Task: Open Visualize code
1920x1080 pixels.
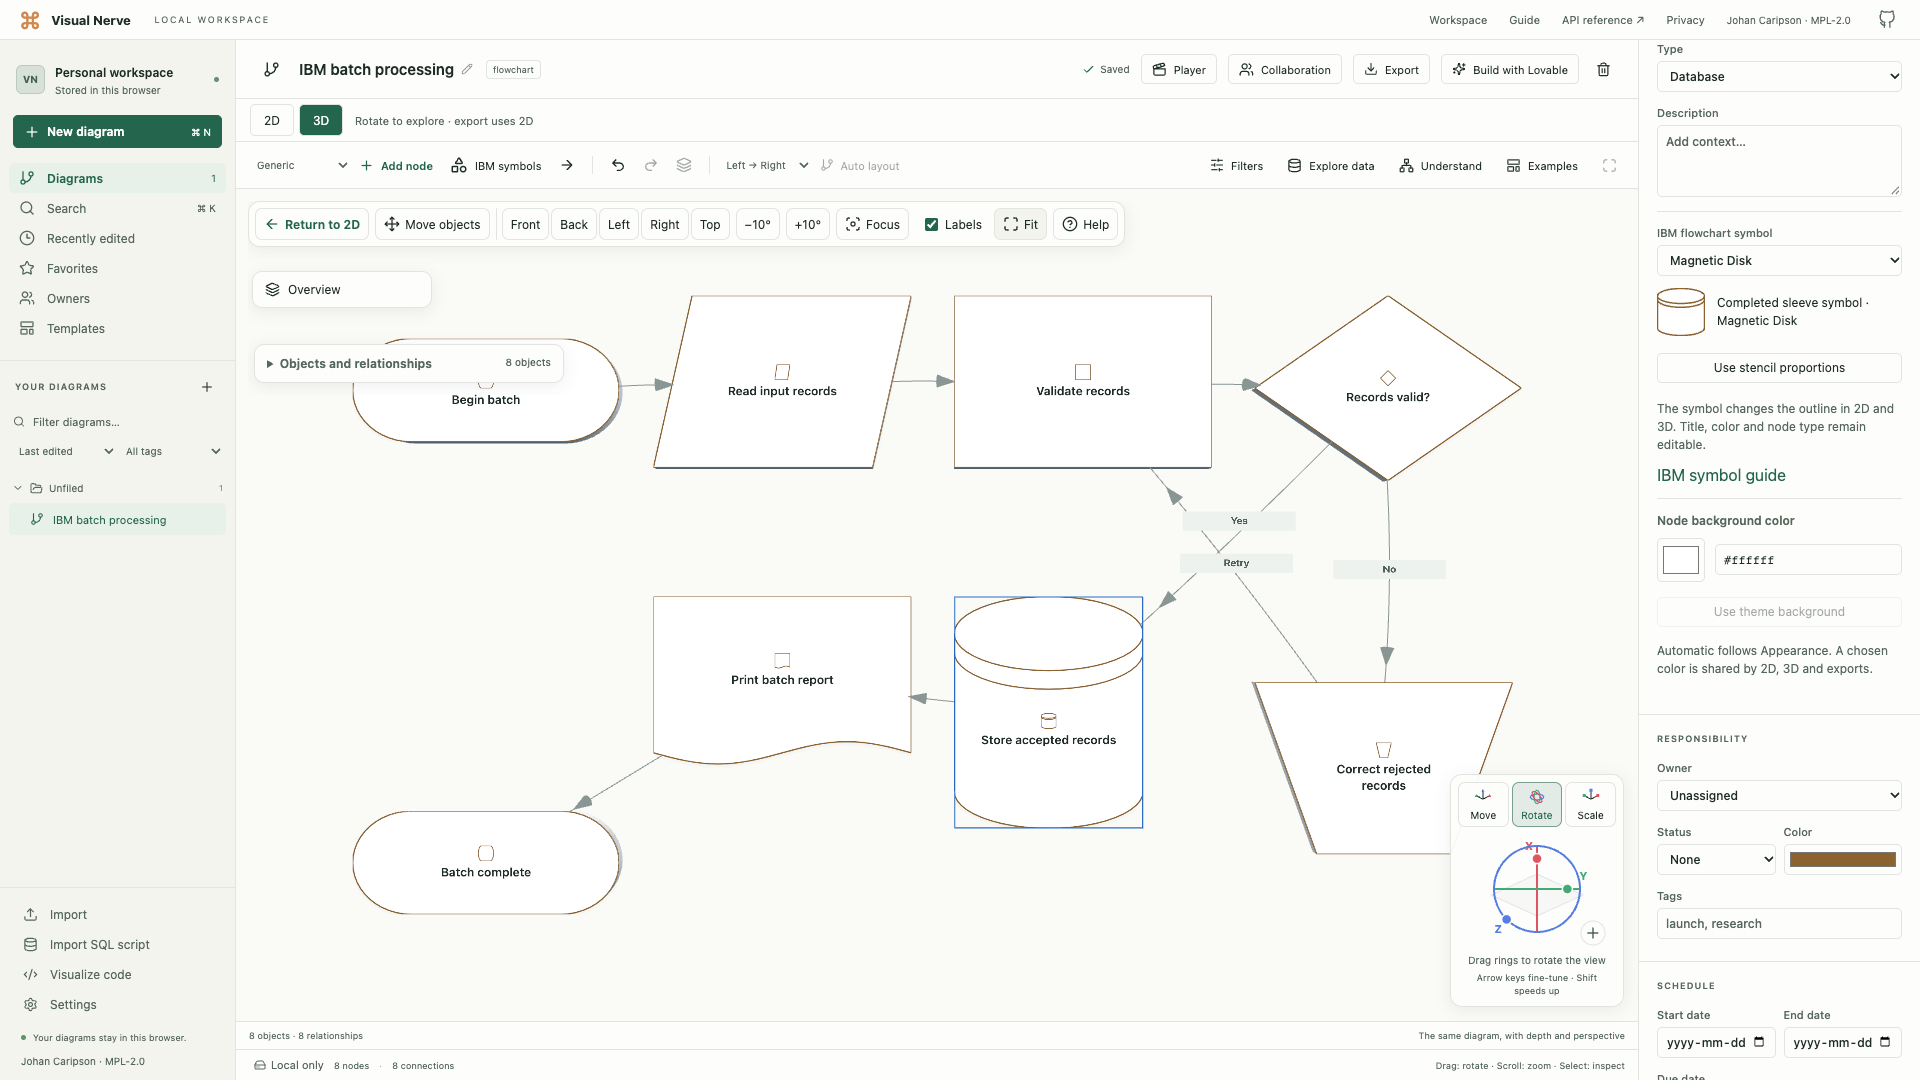Action: 90,975
